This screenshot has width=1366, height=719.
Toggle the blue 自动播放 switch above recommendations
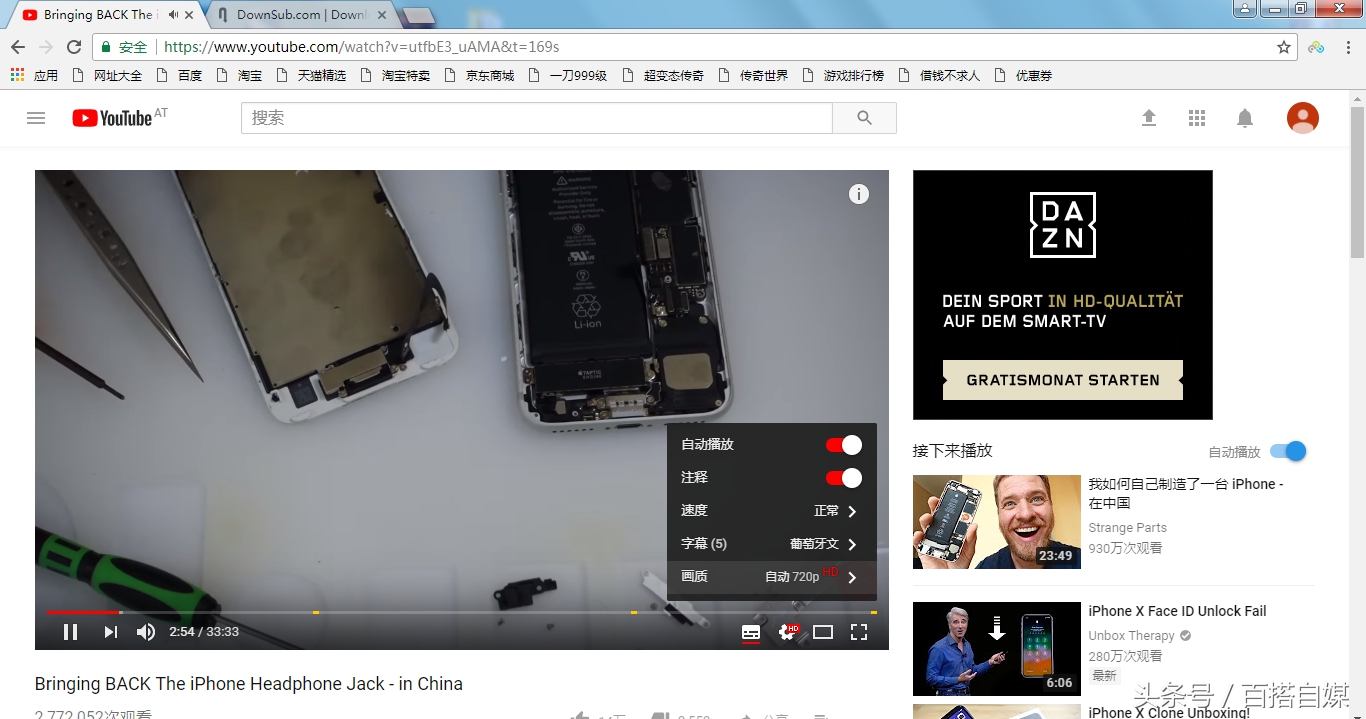point(1288,451)
